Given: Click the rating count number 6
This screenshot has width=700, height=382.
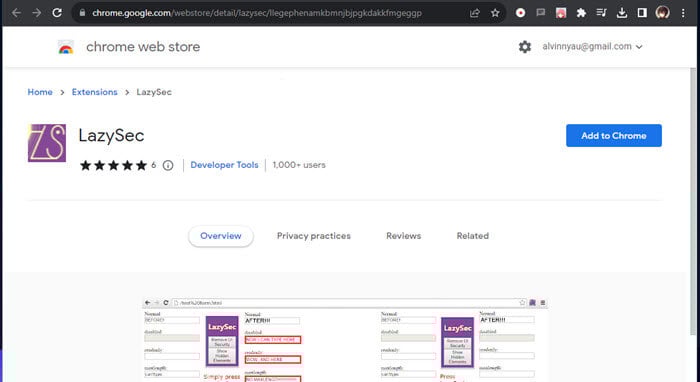Looking at the screenshot, I should tap(154, 165).
